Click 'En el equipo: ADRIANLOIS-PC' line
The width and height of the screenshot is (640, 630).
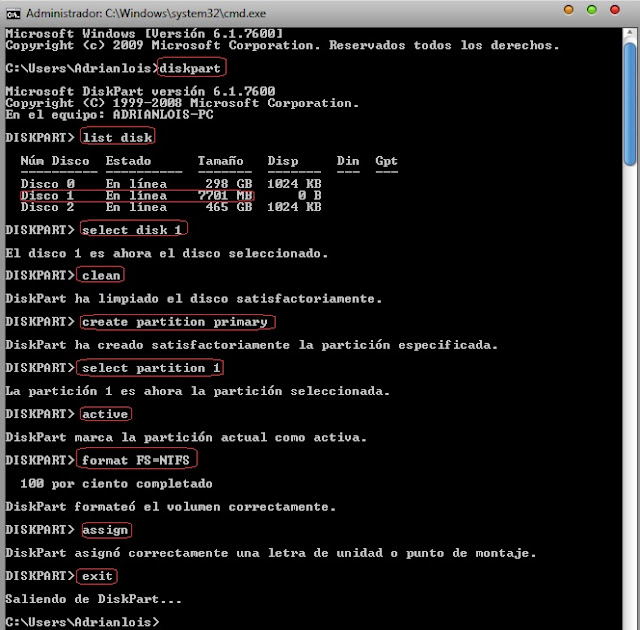click(x=109, y=115)
